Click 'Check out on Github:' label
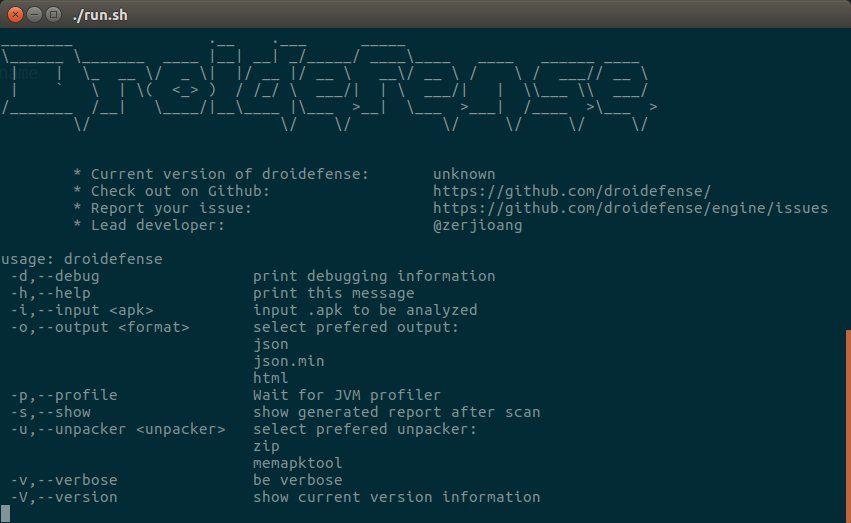Screen dimensions: 851x523 click(180, 191)
